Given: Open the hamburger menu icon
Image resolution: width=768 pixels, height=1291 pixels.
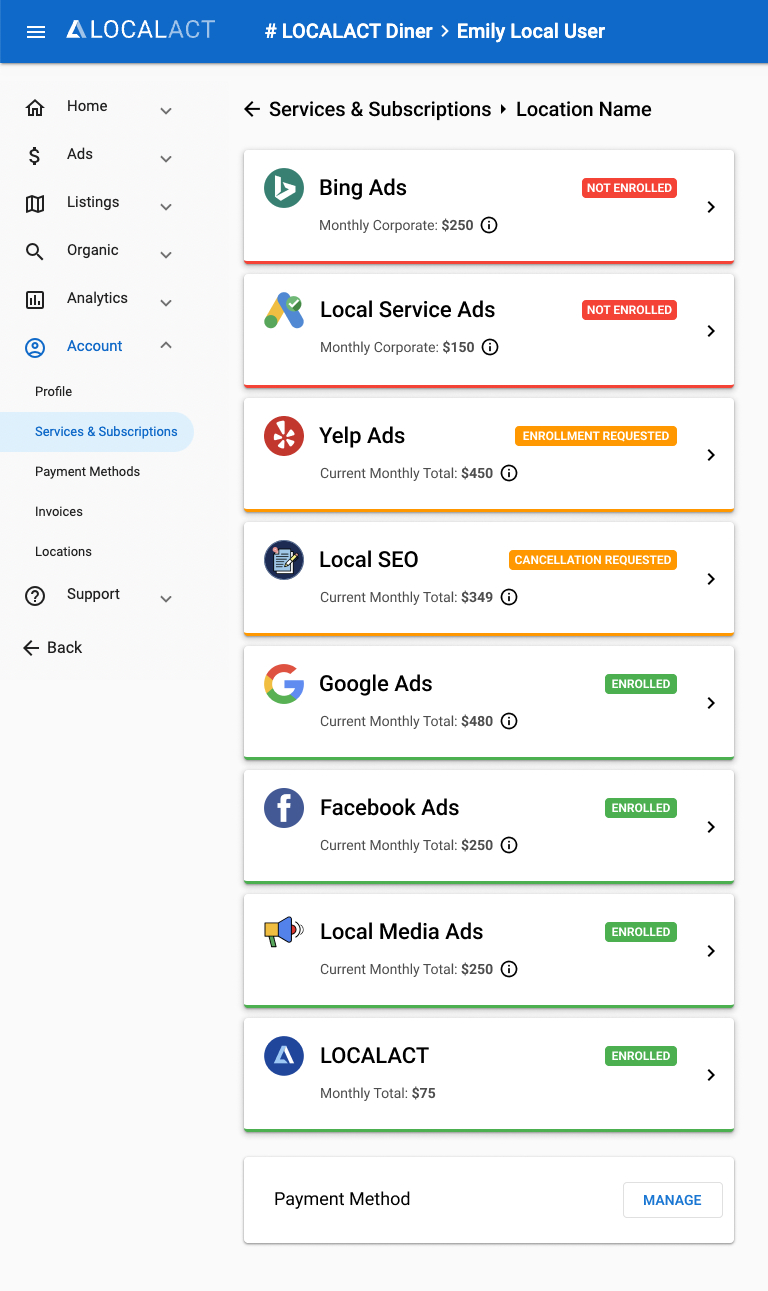Looking at the screenshot, I should click(x=36, y=31).
